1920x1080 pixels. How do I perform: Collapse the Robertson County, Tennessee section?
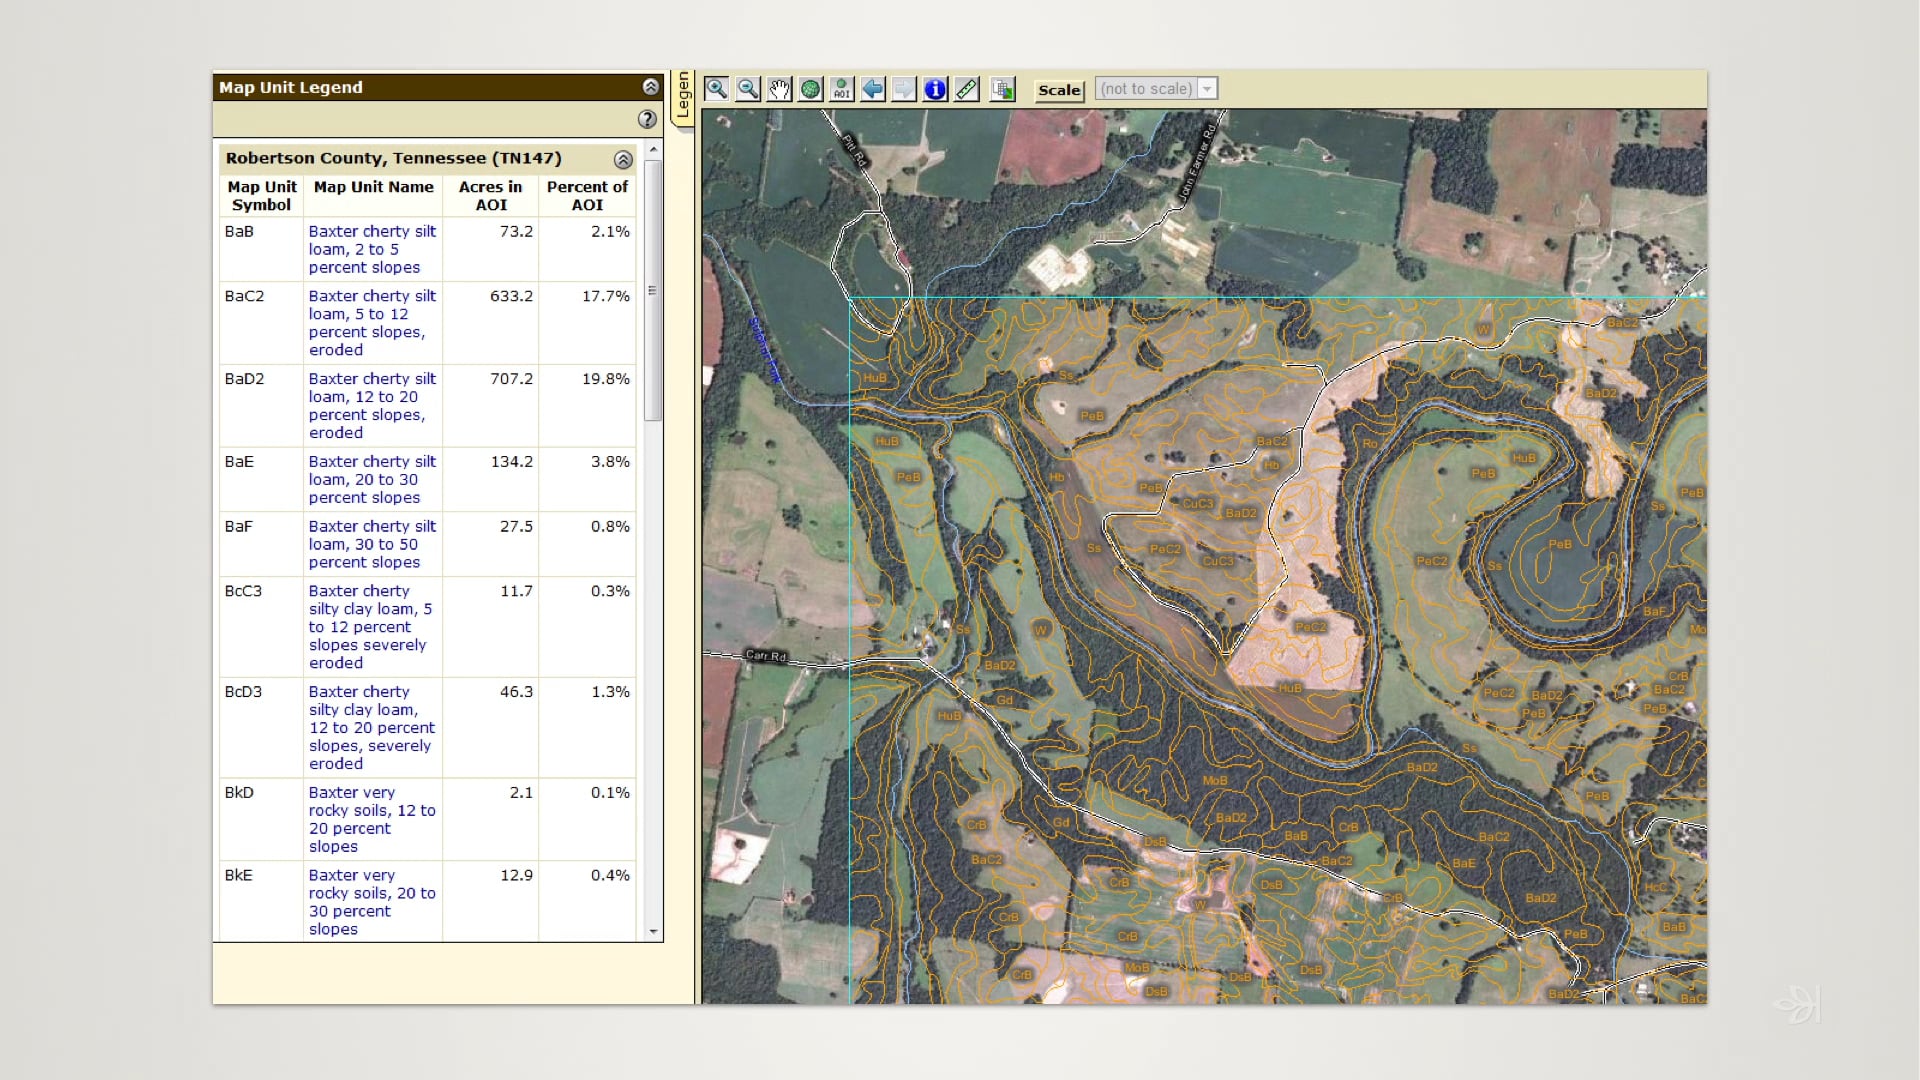click(625, 160)
